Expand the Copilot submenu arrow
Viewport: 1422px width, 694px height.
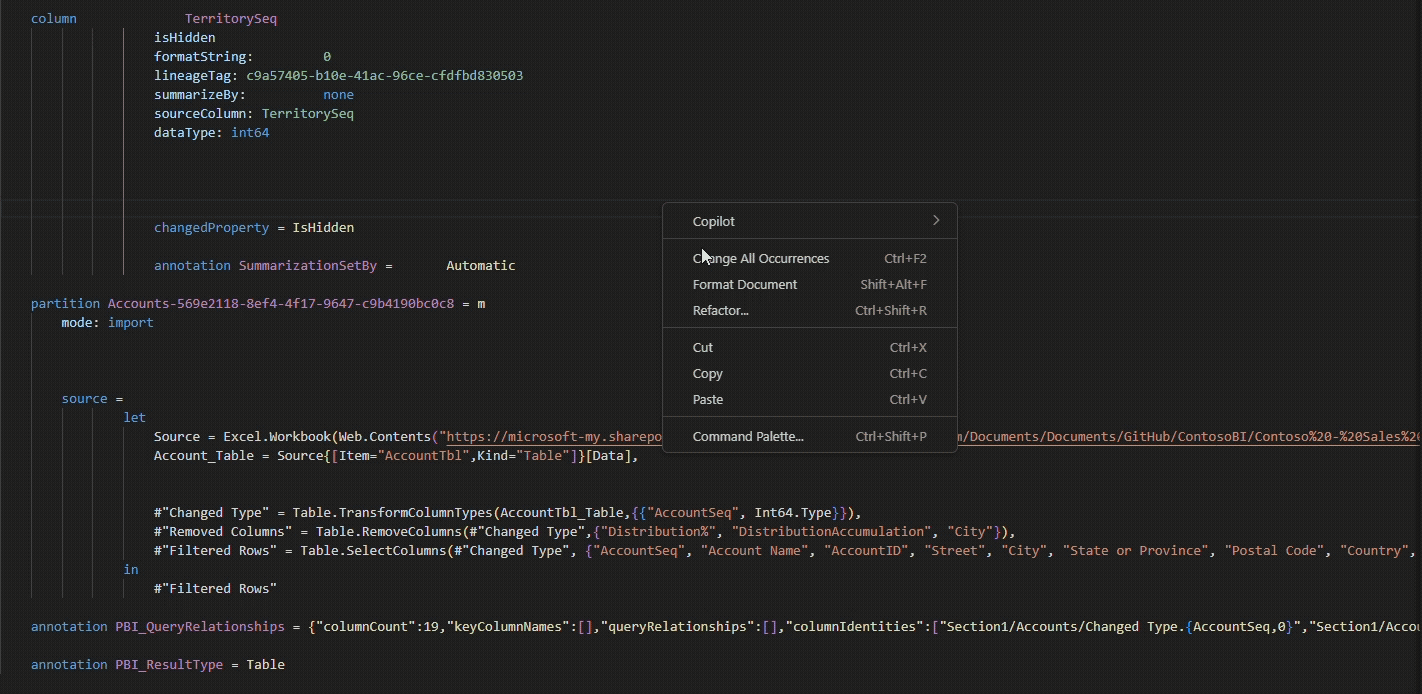(x=936, y=221)
